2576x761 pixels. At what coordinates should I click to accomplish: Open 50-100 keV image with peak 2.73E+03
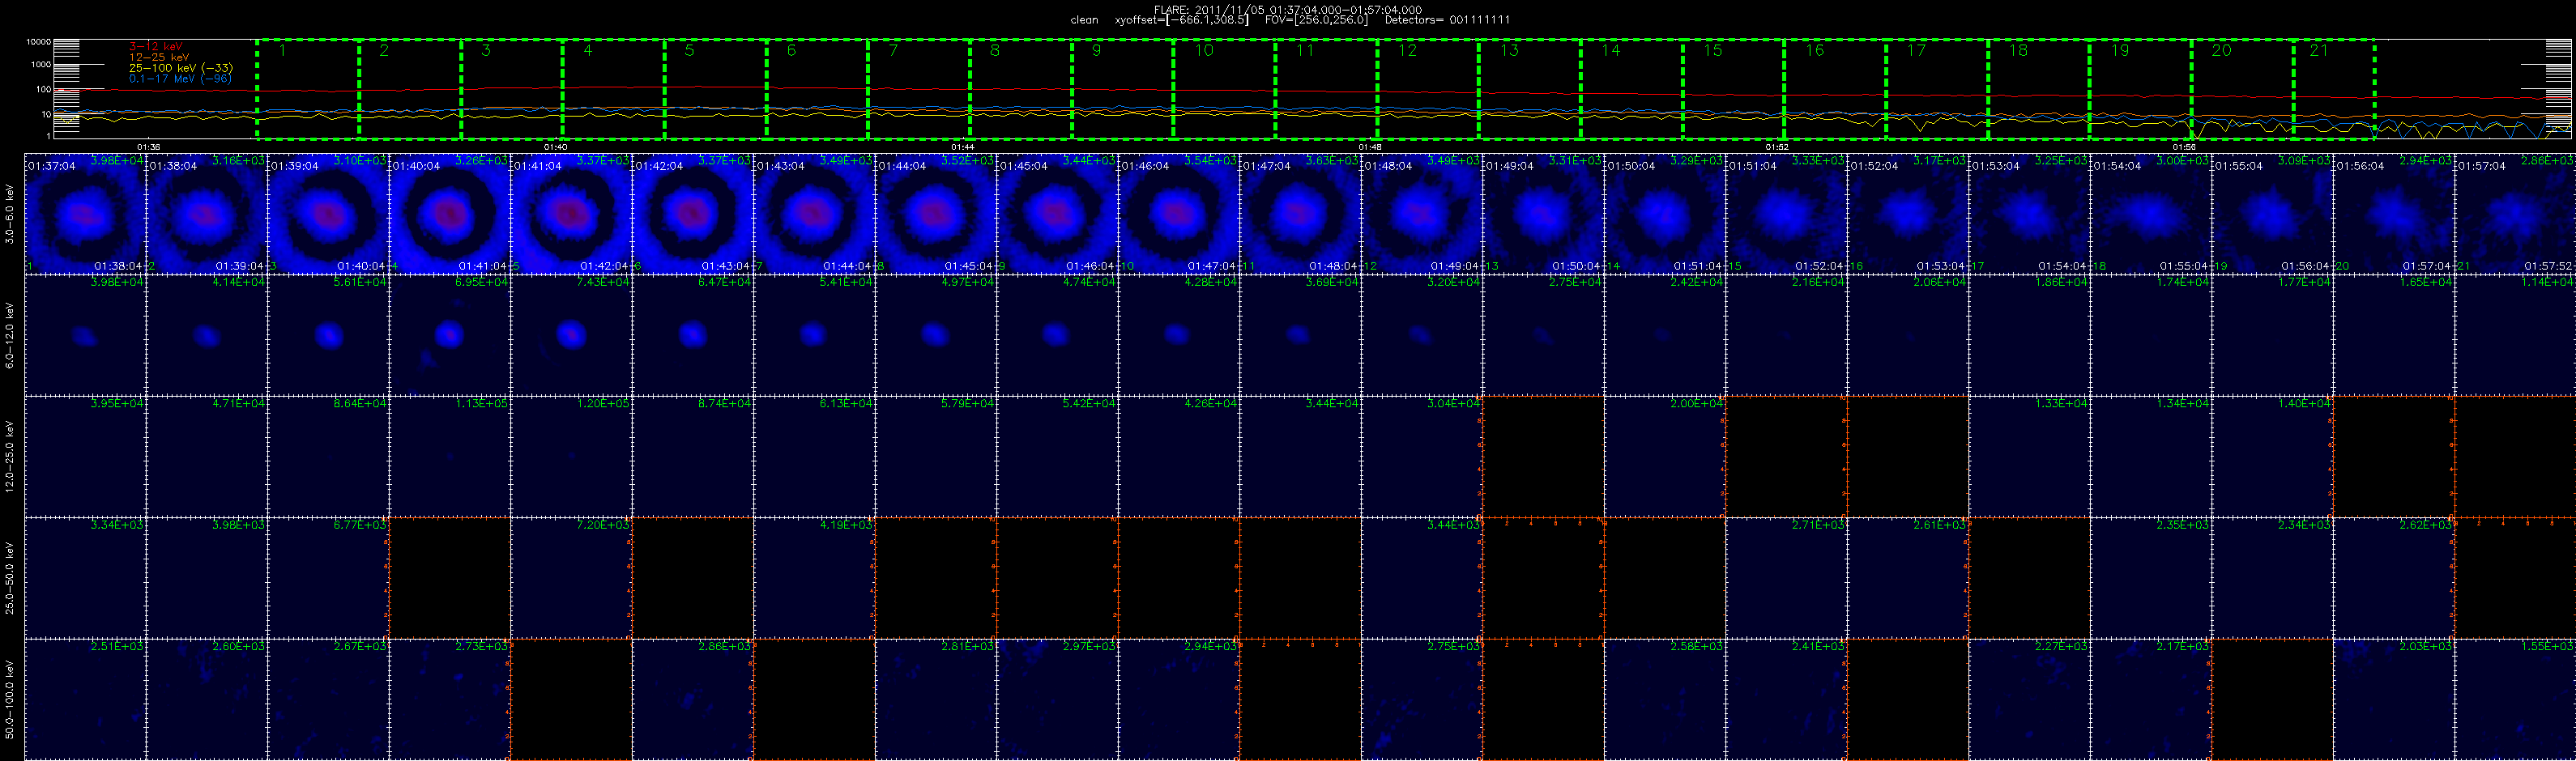(449, 699)
